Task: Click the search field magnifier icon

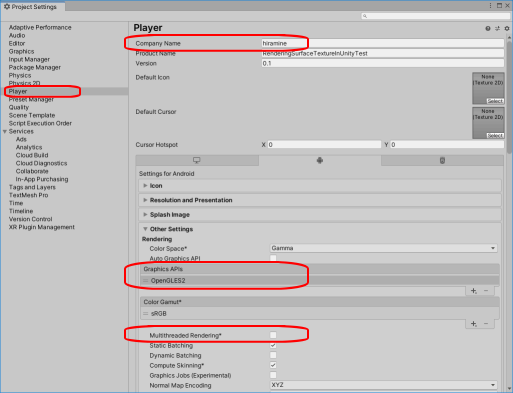Action: point(365,16)
